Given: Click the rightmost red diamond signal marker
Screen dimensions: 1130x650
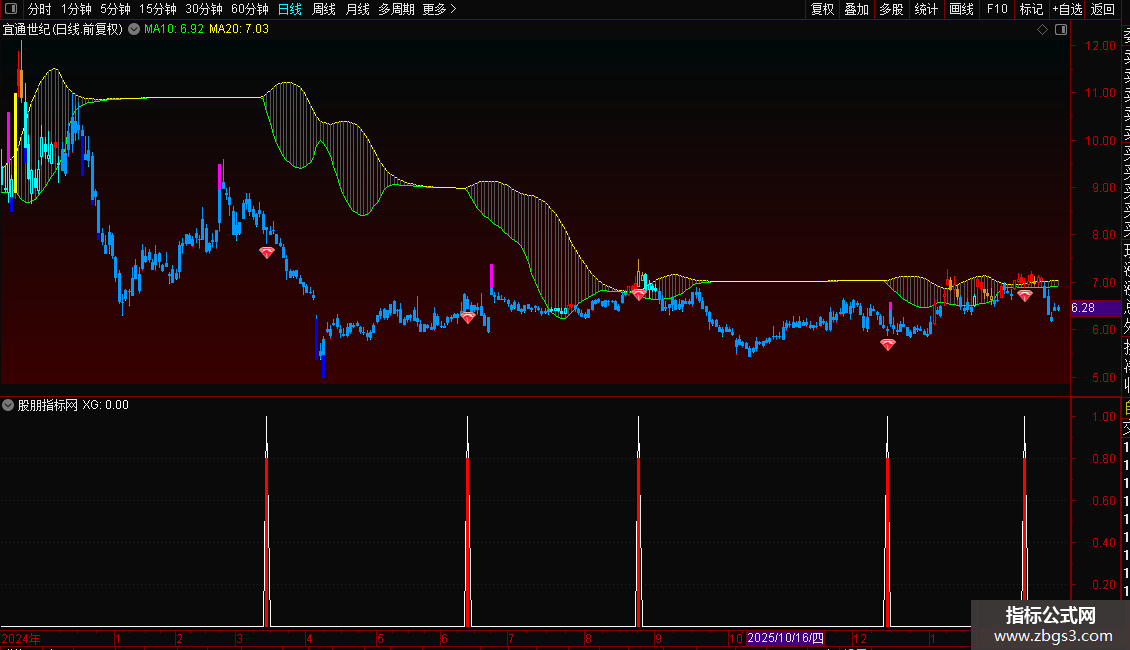Looking at the screenshot, I should click(1025, 295).
